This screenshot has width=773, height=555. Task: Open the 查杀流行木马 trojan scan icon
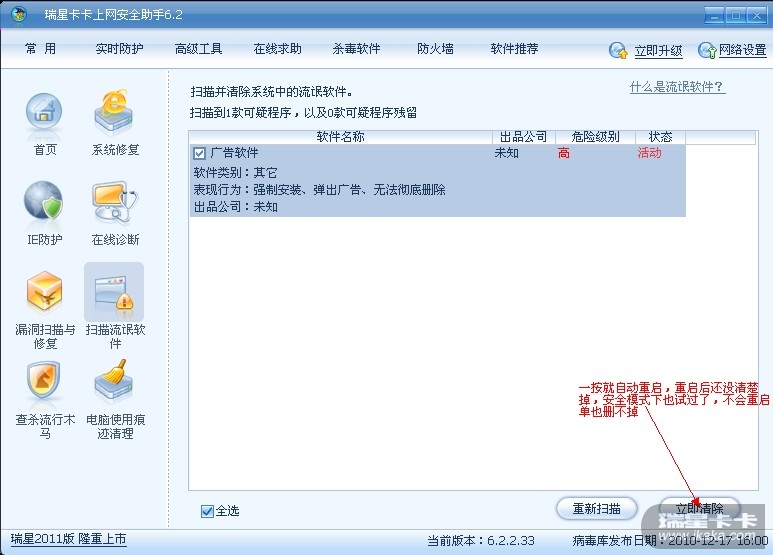point(44,380)
